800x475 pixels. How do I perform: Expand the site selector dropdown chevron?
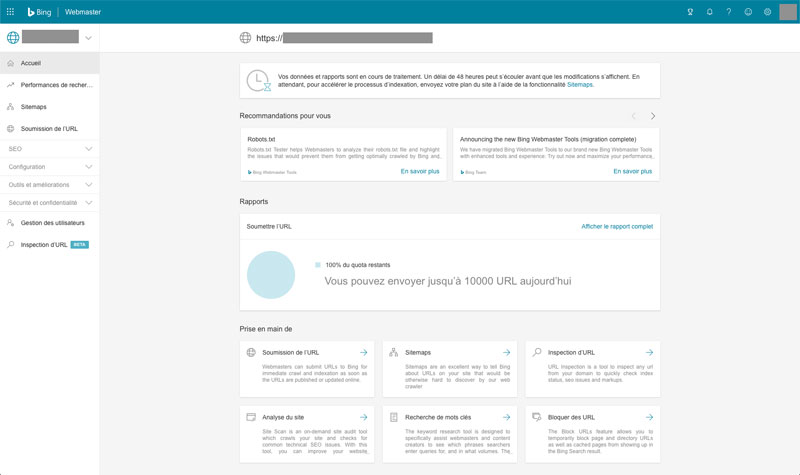tap(88, 38)
